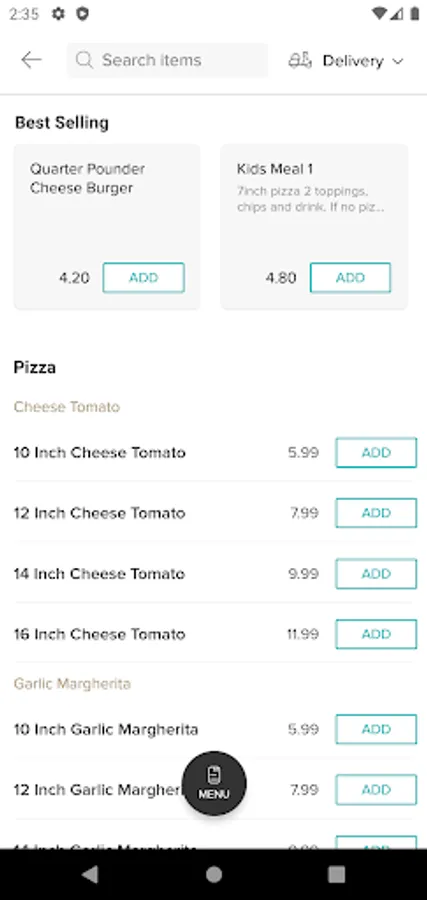This screenshot has height=900, width=427.
Task: Add 12 Inch Garlic Margherita pizza
Action: [376, 790]
